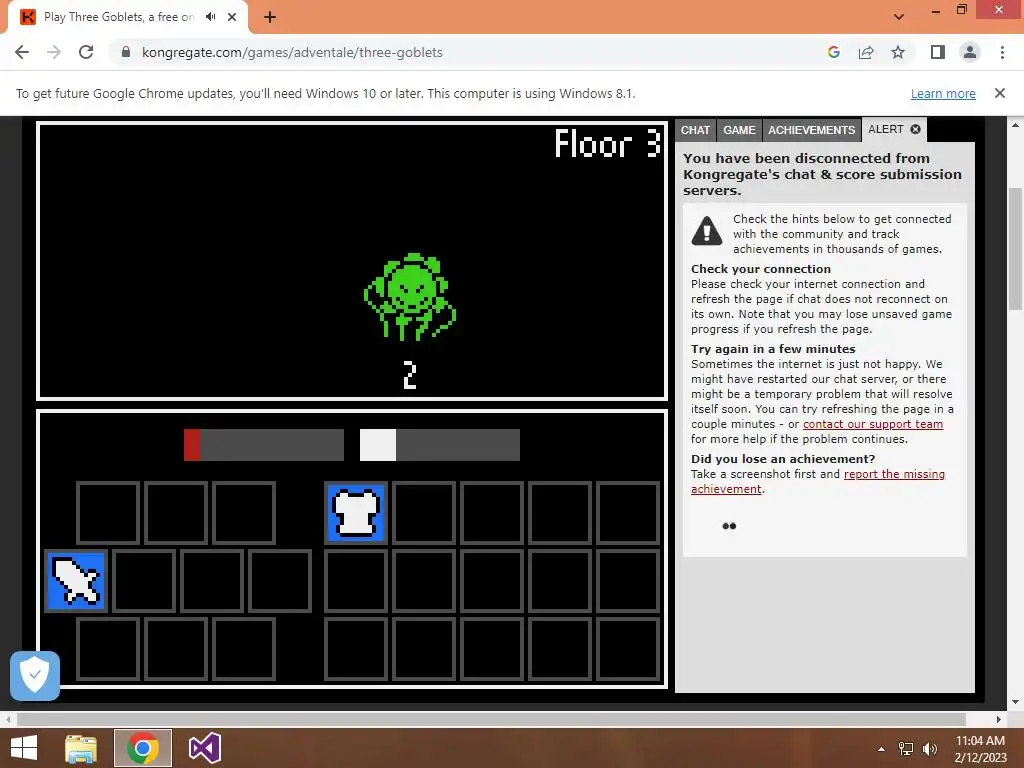This screenshot has height=768, width=1024.
Task: Open the Chrome profile avatar
Action: tap(970, 52)
